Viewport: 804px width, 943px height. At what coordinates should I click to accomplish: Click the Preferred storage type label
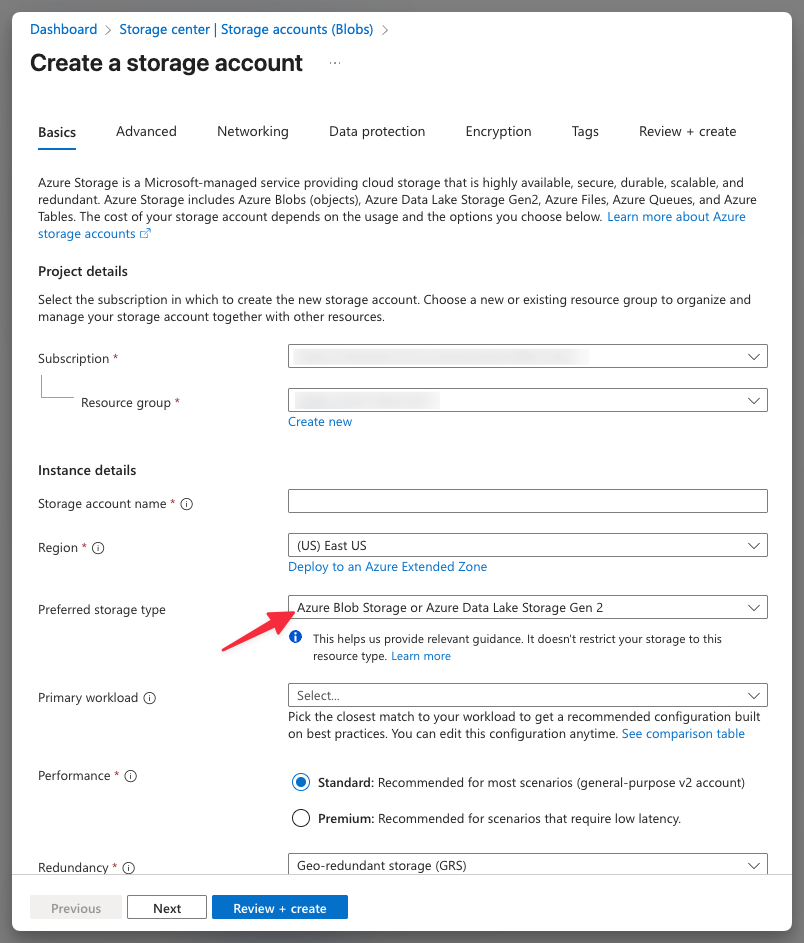(102, 610)
